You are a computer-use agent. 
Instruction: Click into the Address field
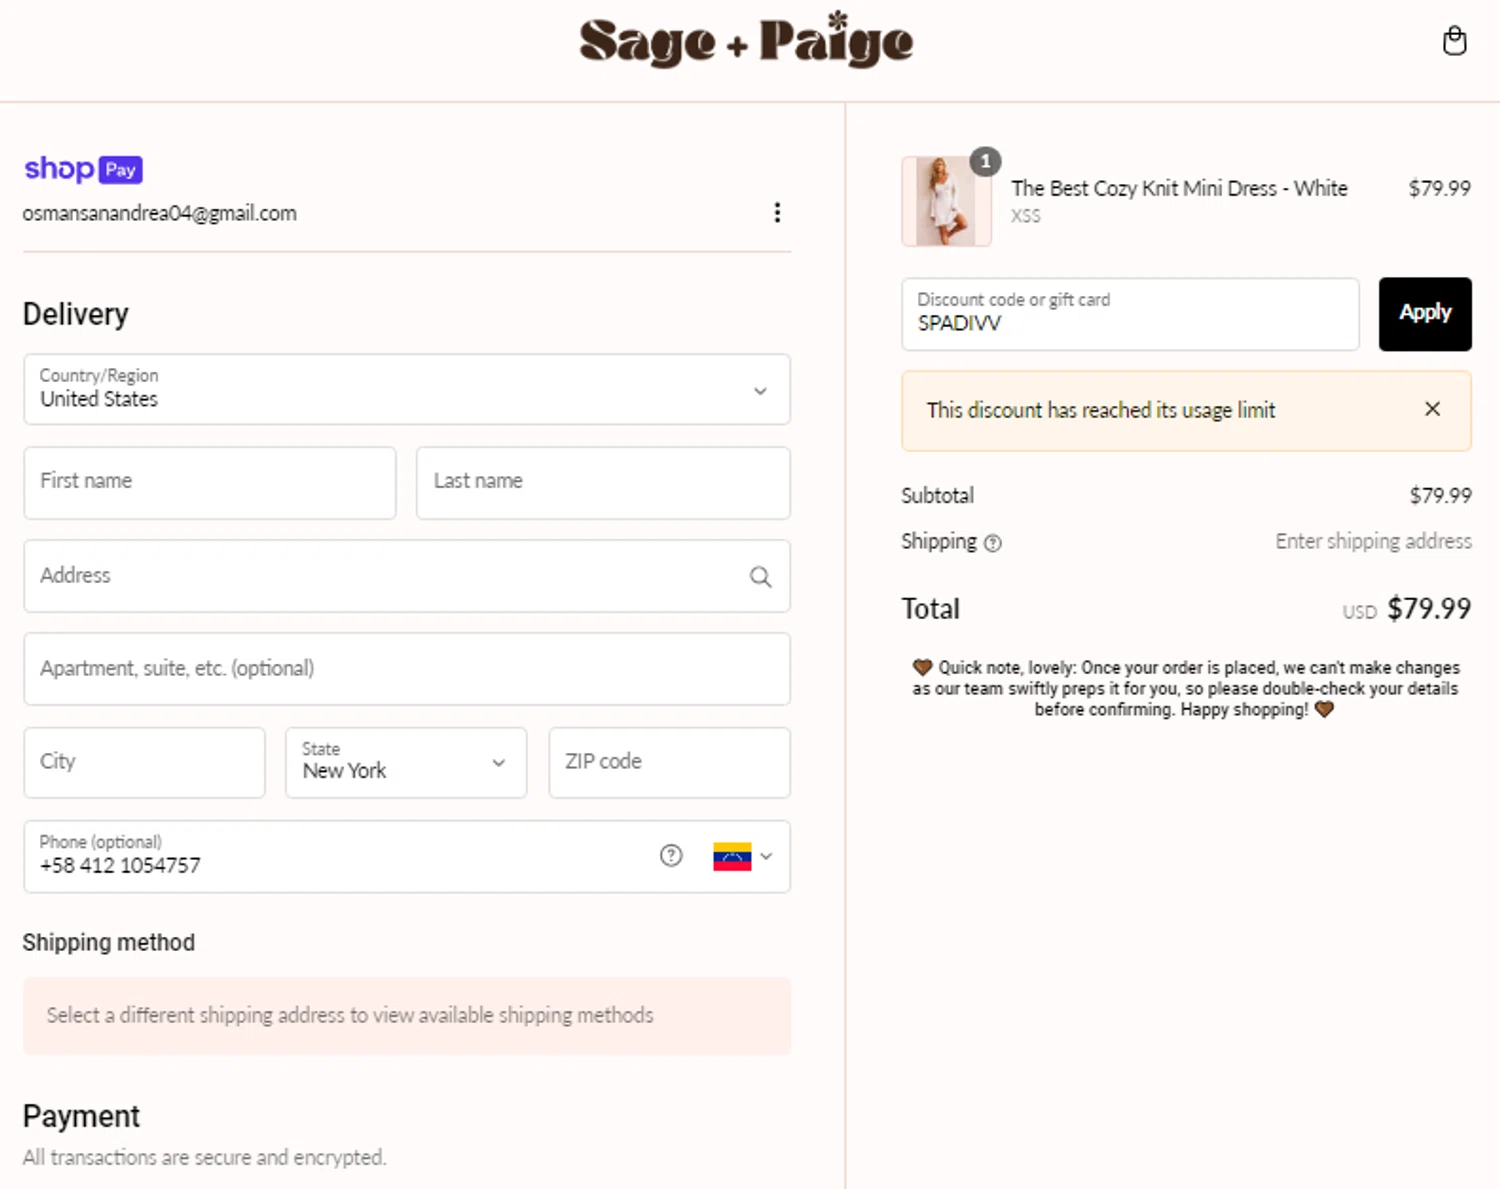pyautogui.click(x=407, y=576)
